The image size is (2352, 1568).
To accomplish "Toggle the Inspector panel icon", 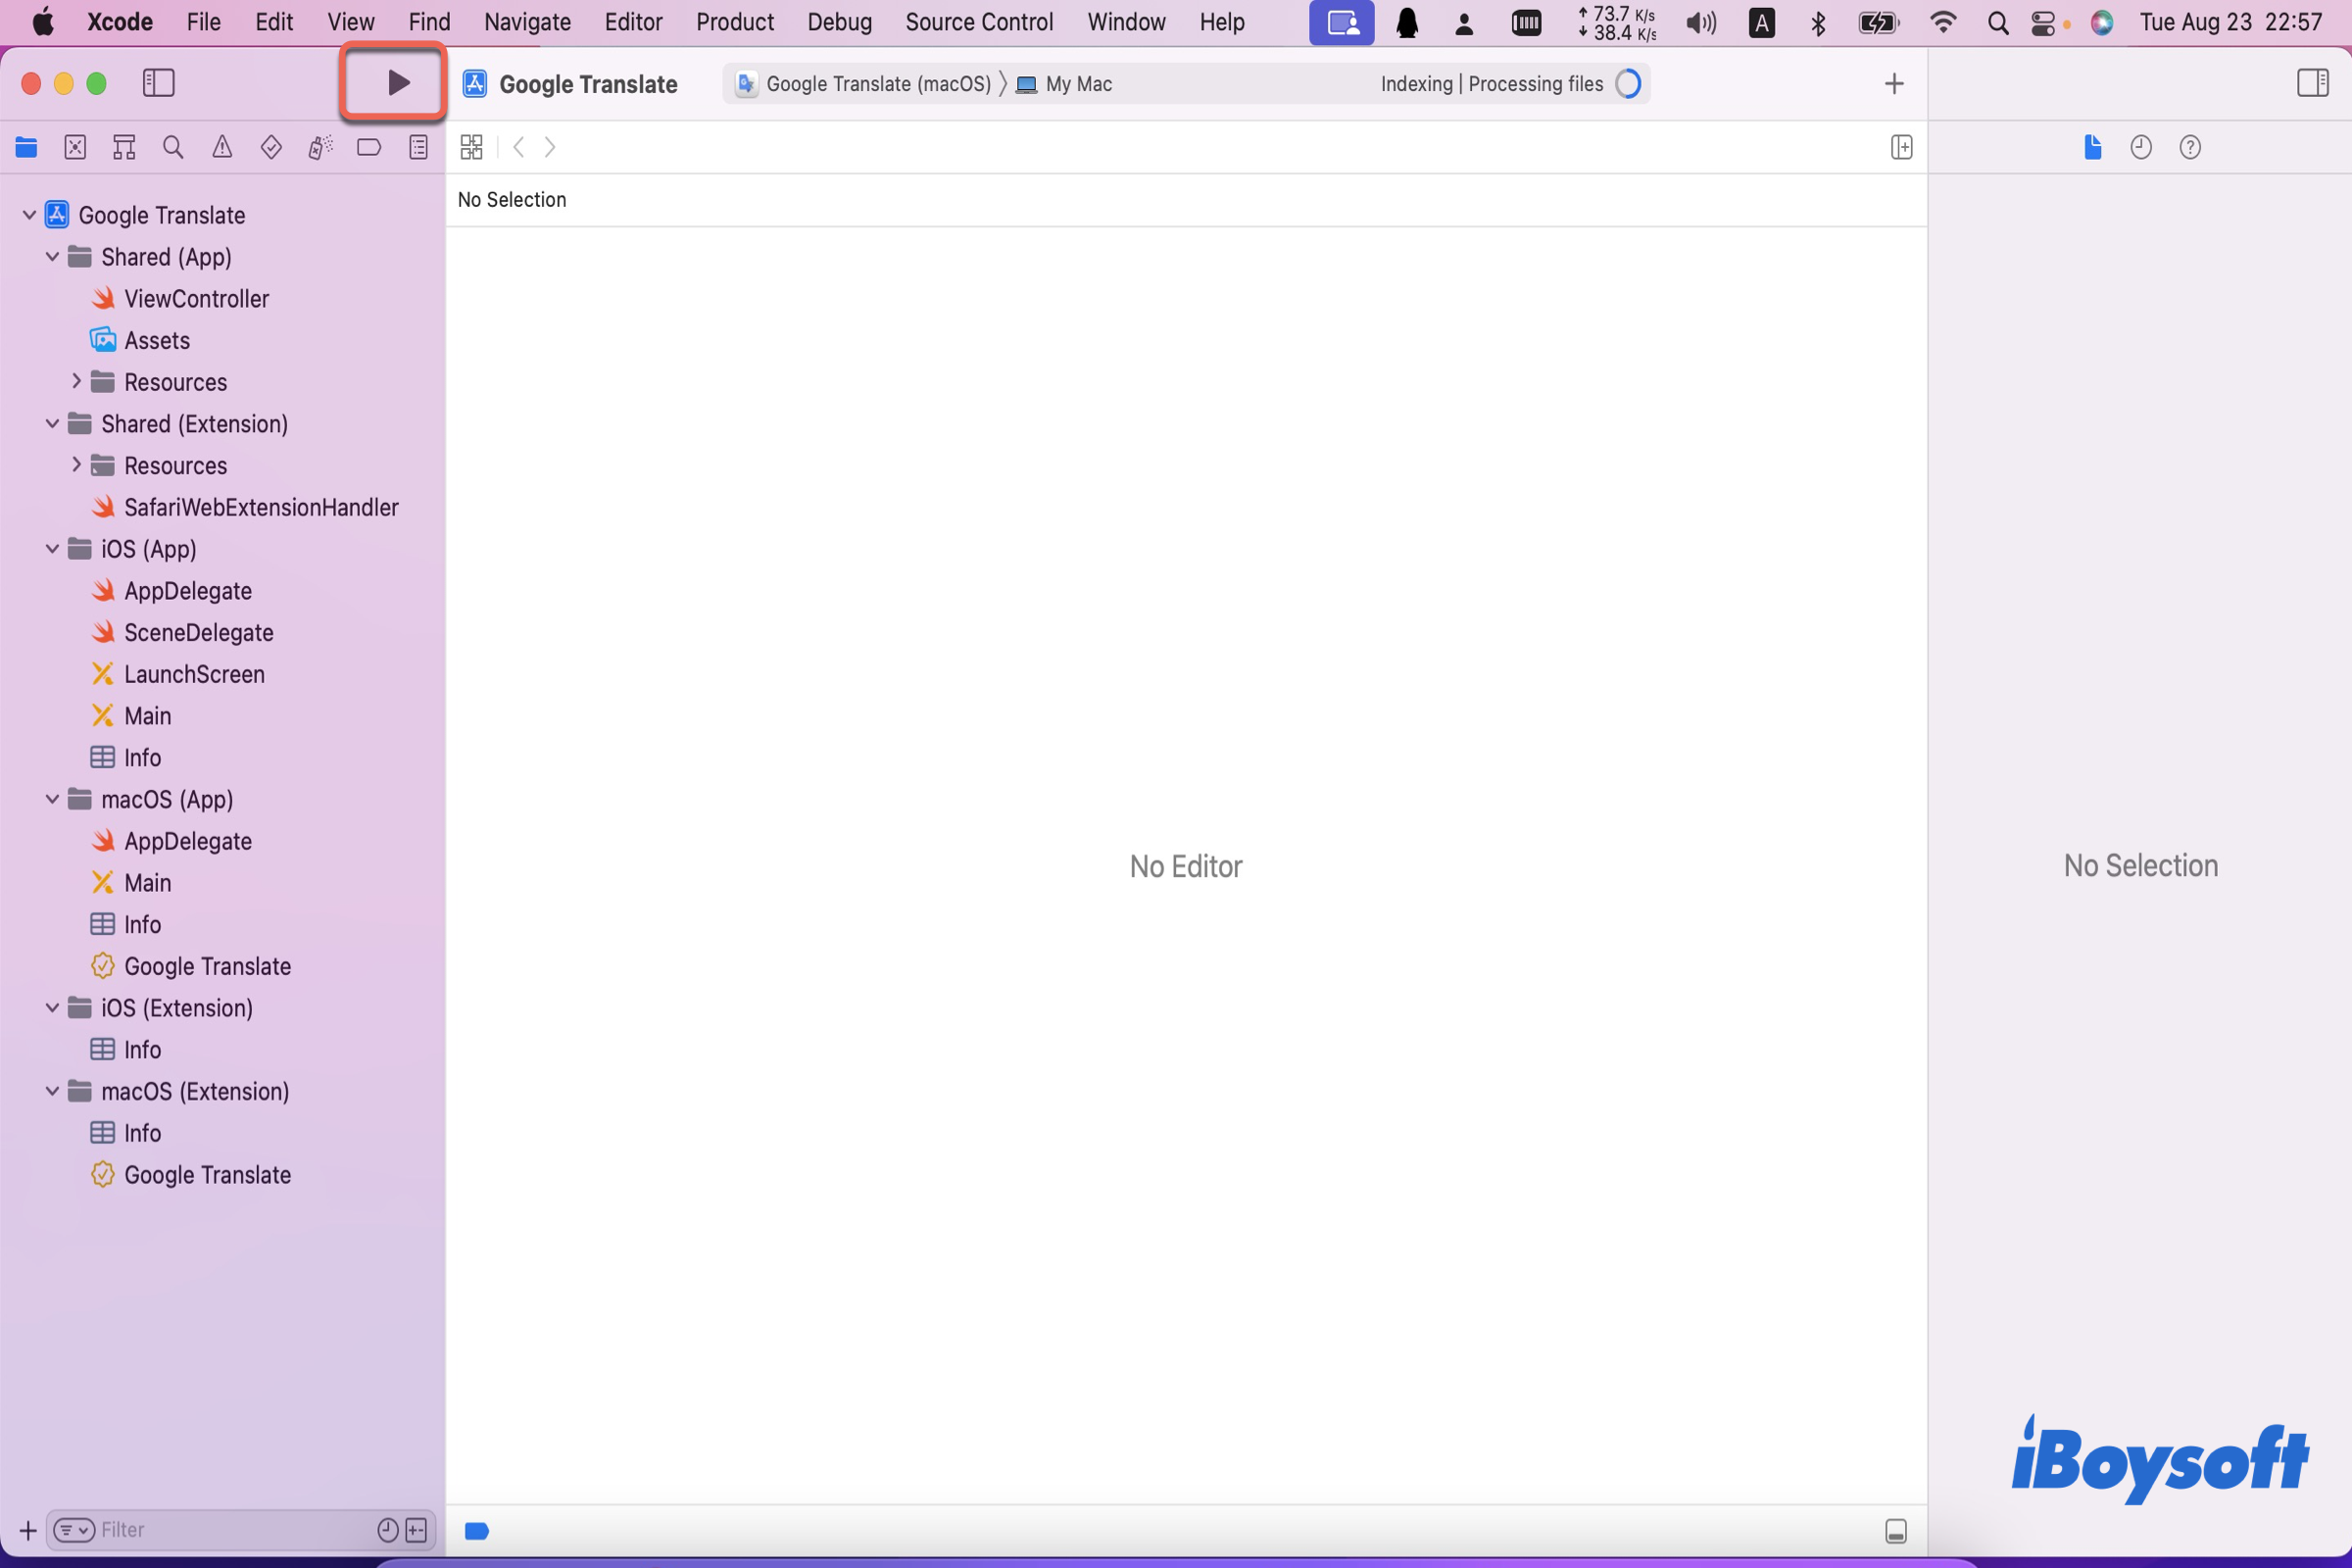I will [2312, 80].
